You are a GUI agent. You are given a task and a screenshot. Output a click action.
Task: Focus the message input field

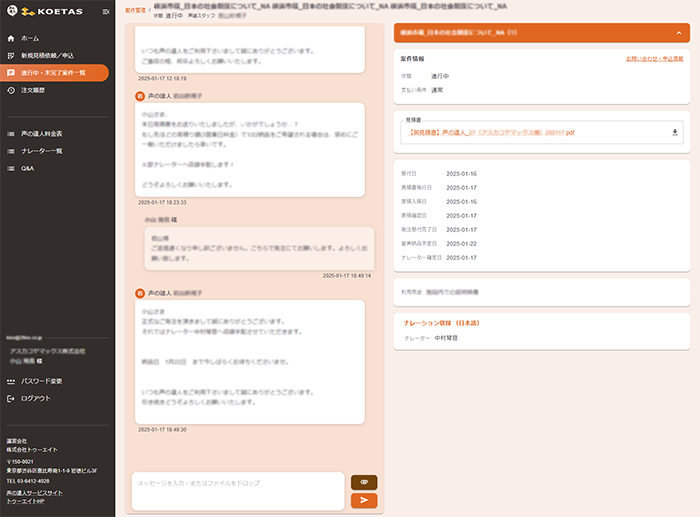[235, 490]
